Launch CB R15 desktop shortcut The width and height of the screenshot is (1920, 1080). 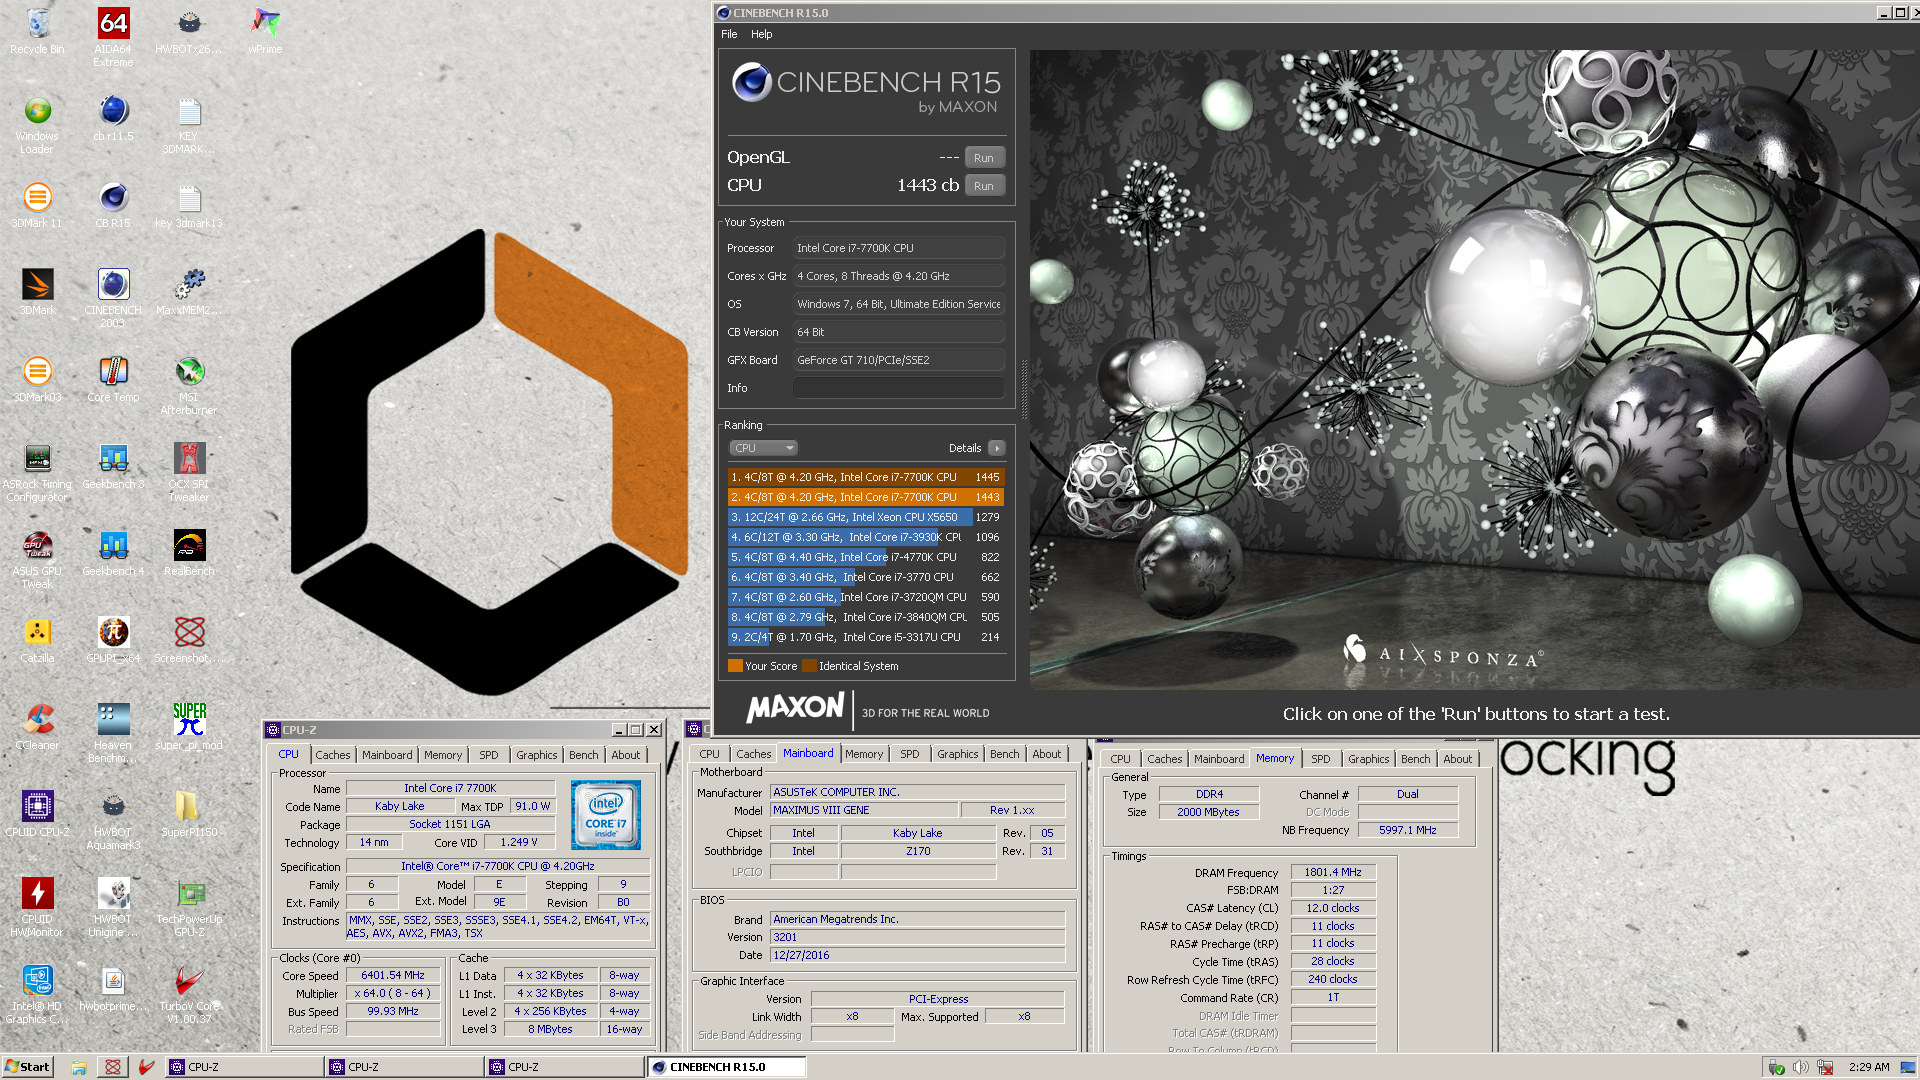(113, 206)
